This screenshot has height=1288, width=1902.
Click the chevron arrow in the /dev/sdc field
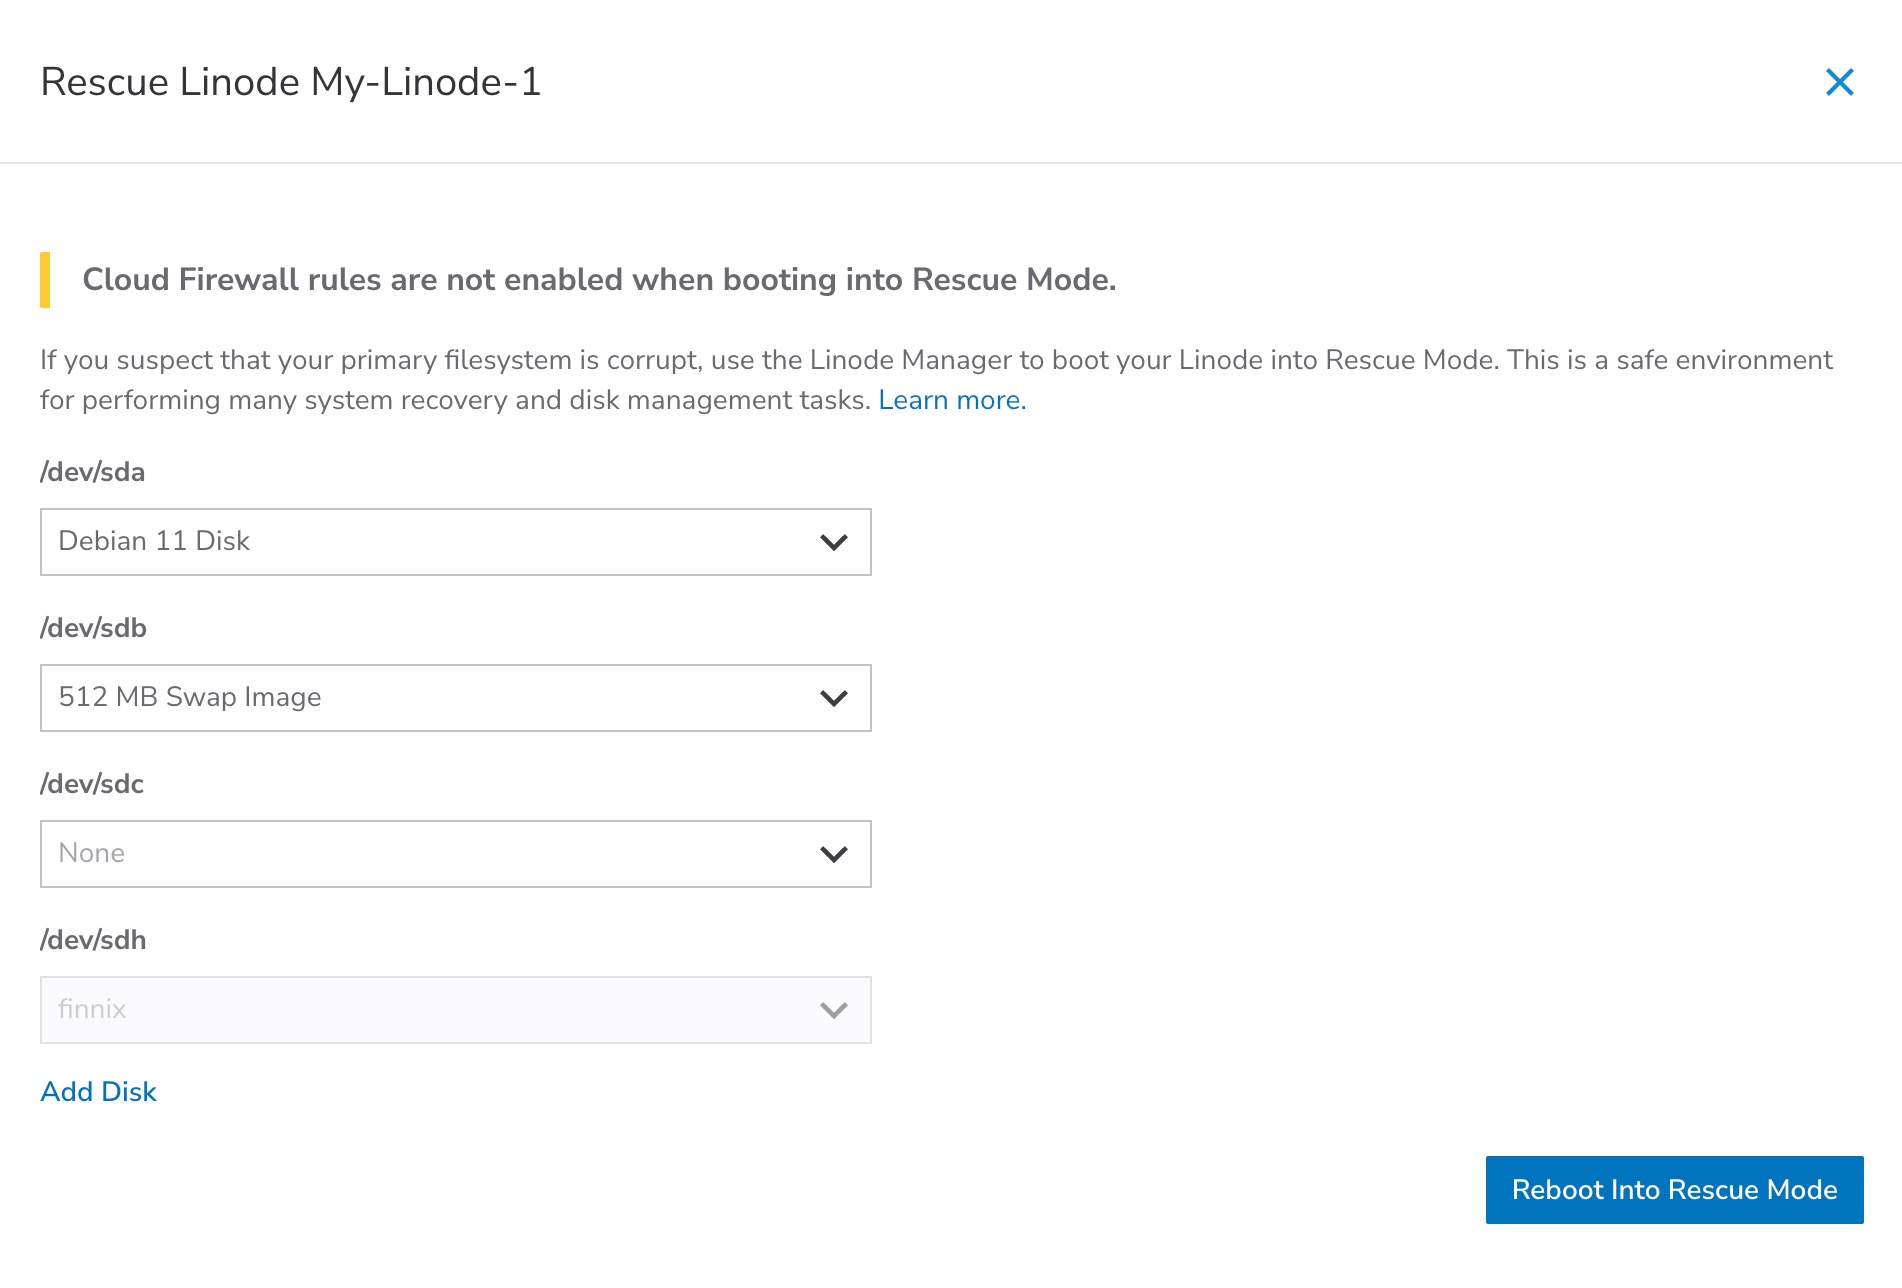pyautogui.click(x=833, y=854)
